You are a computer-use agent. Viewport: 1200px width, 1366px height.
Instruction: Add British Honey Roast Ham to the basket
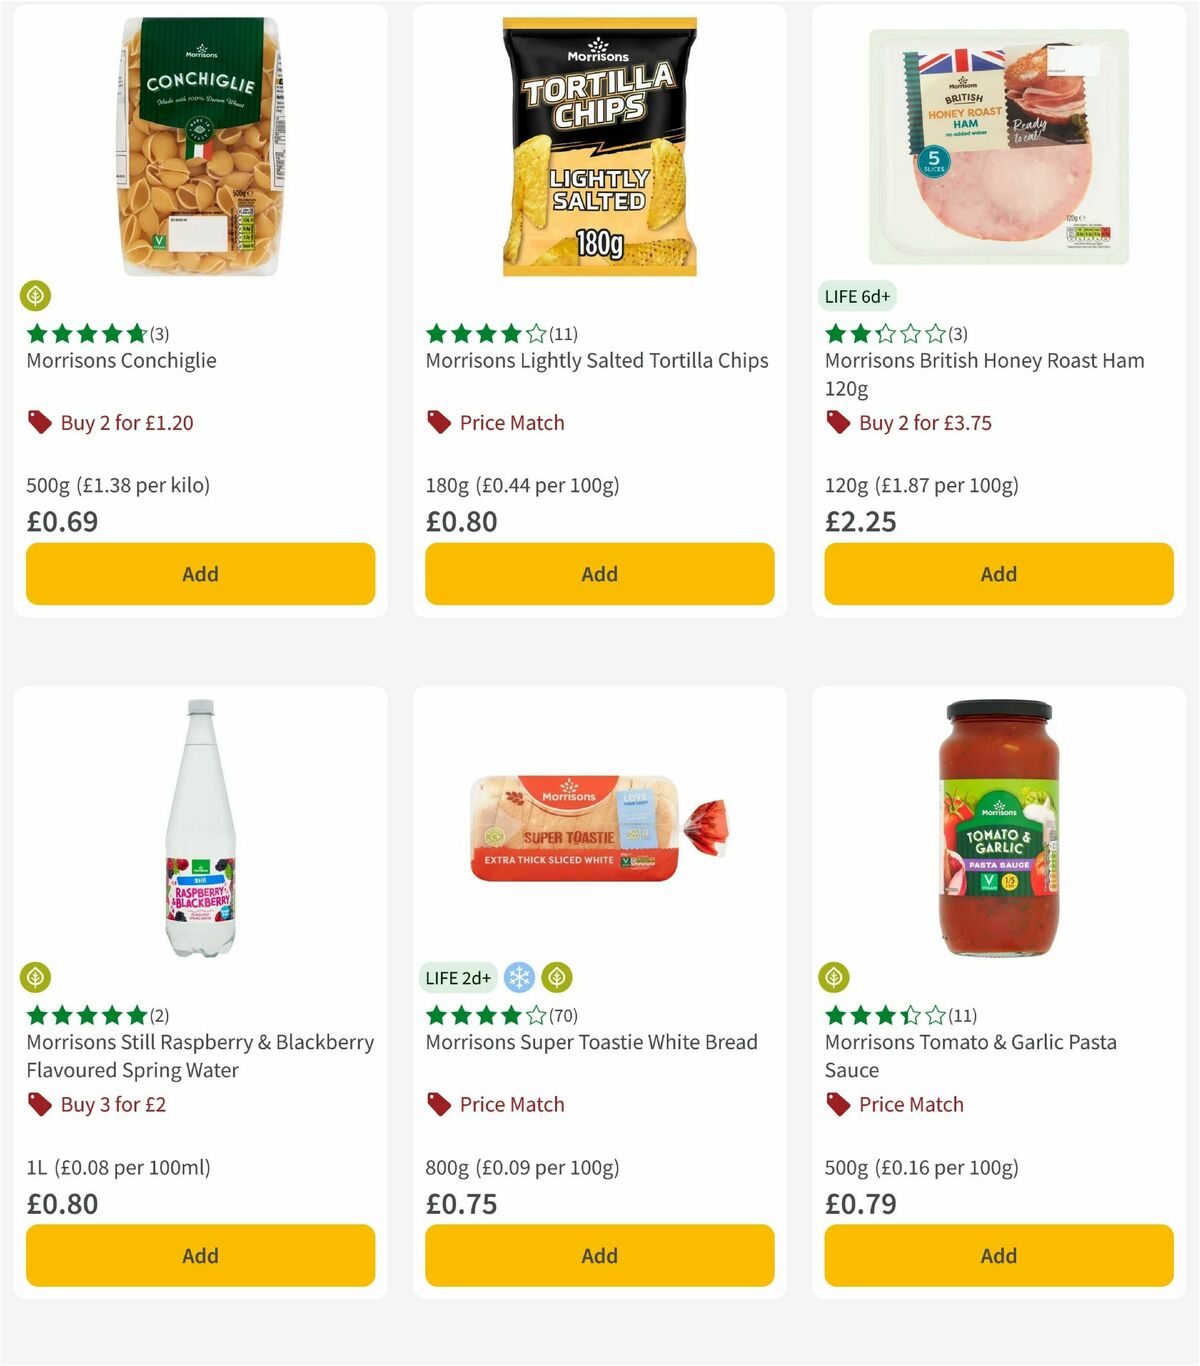click(x=998, y=574)
